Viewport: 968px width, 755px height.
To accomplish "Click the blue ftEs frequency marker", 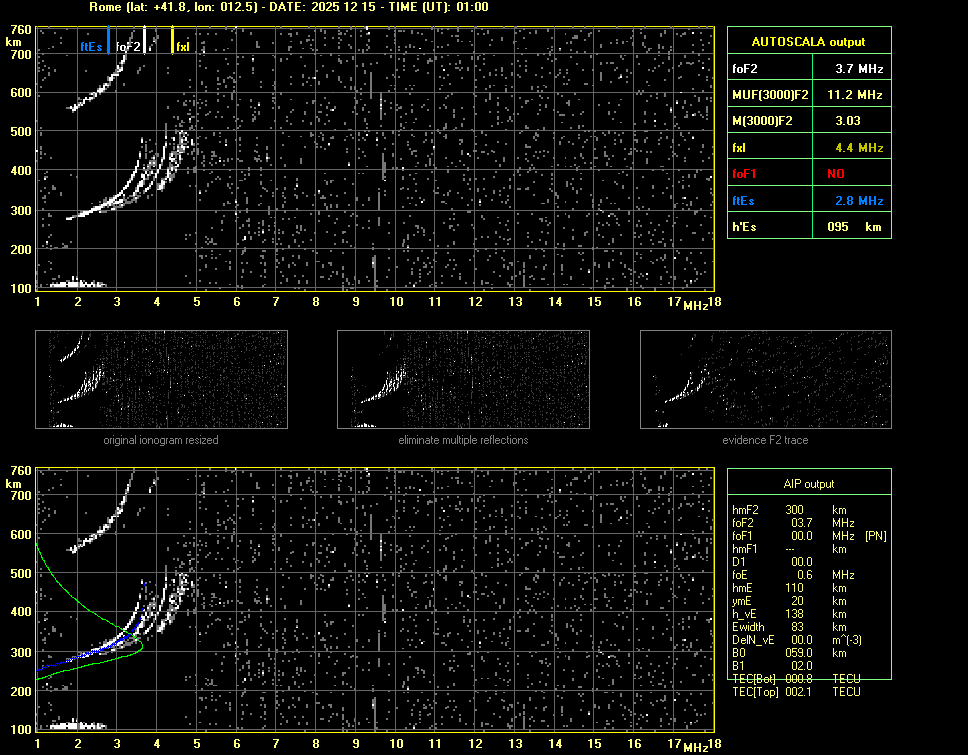I will [108, 40].
